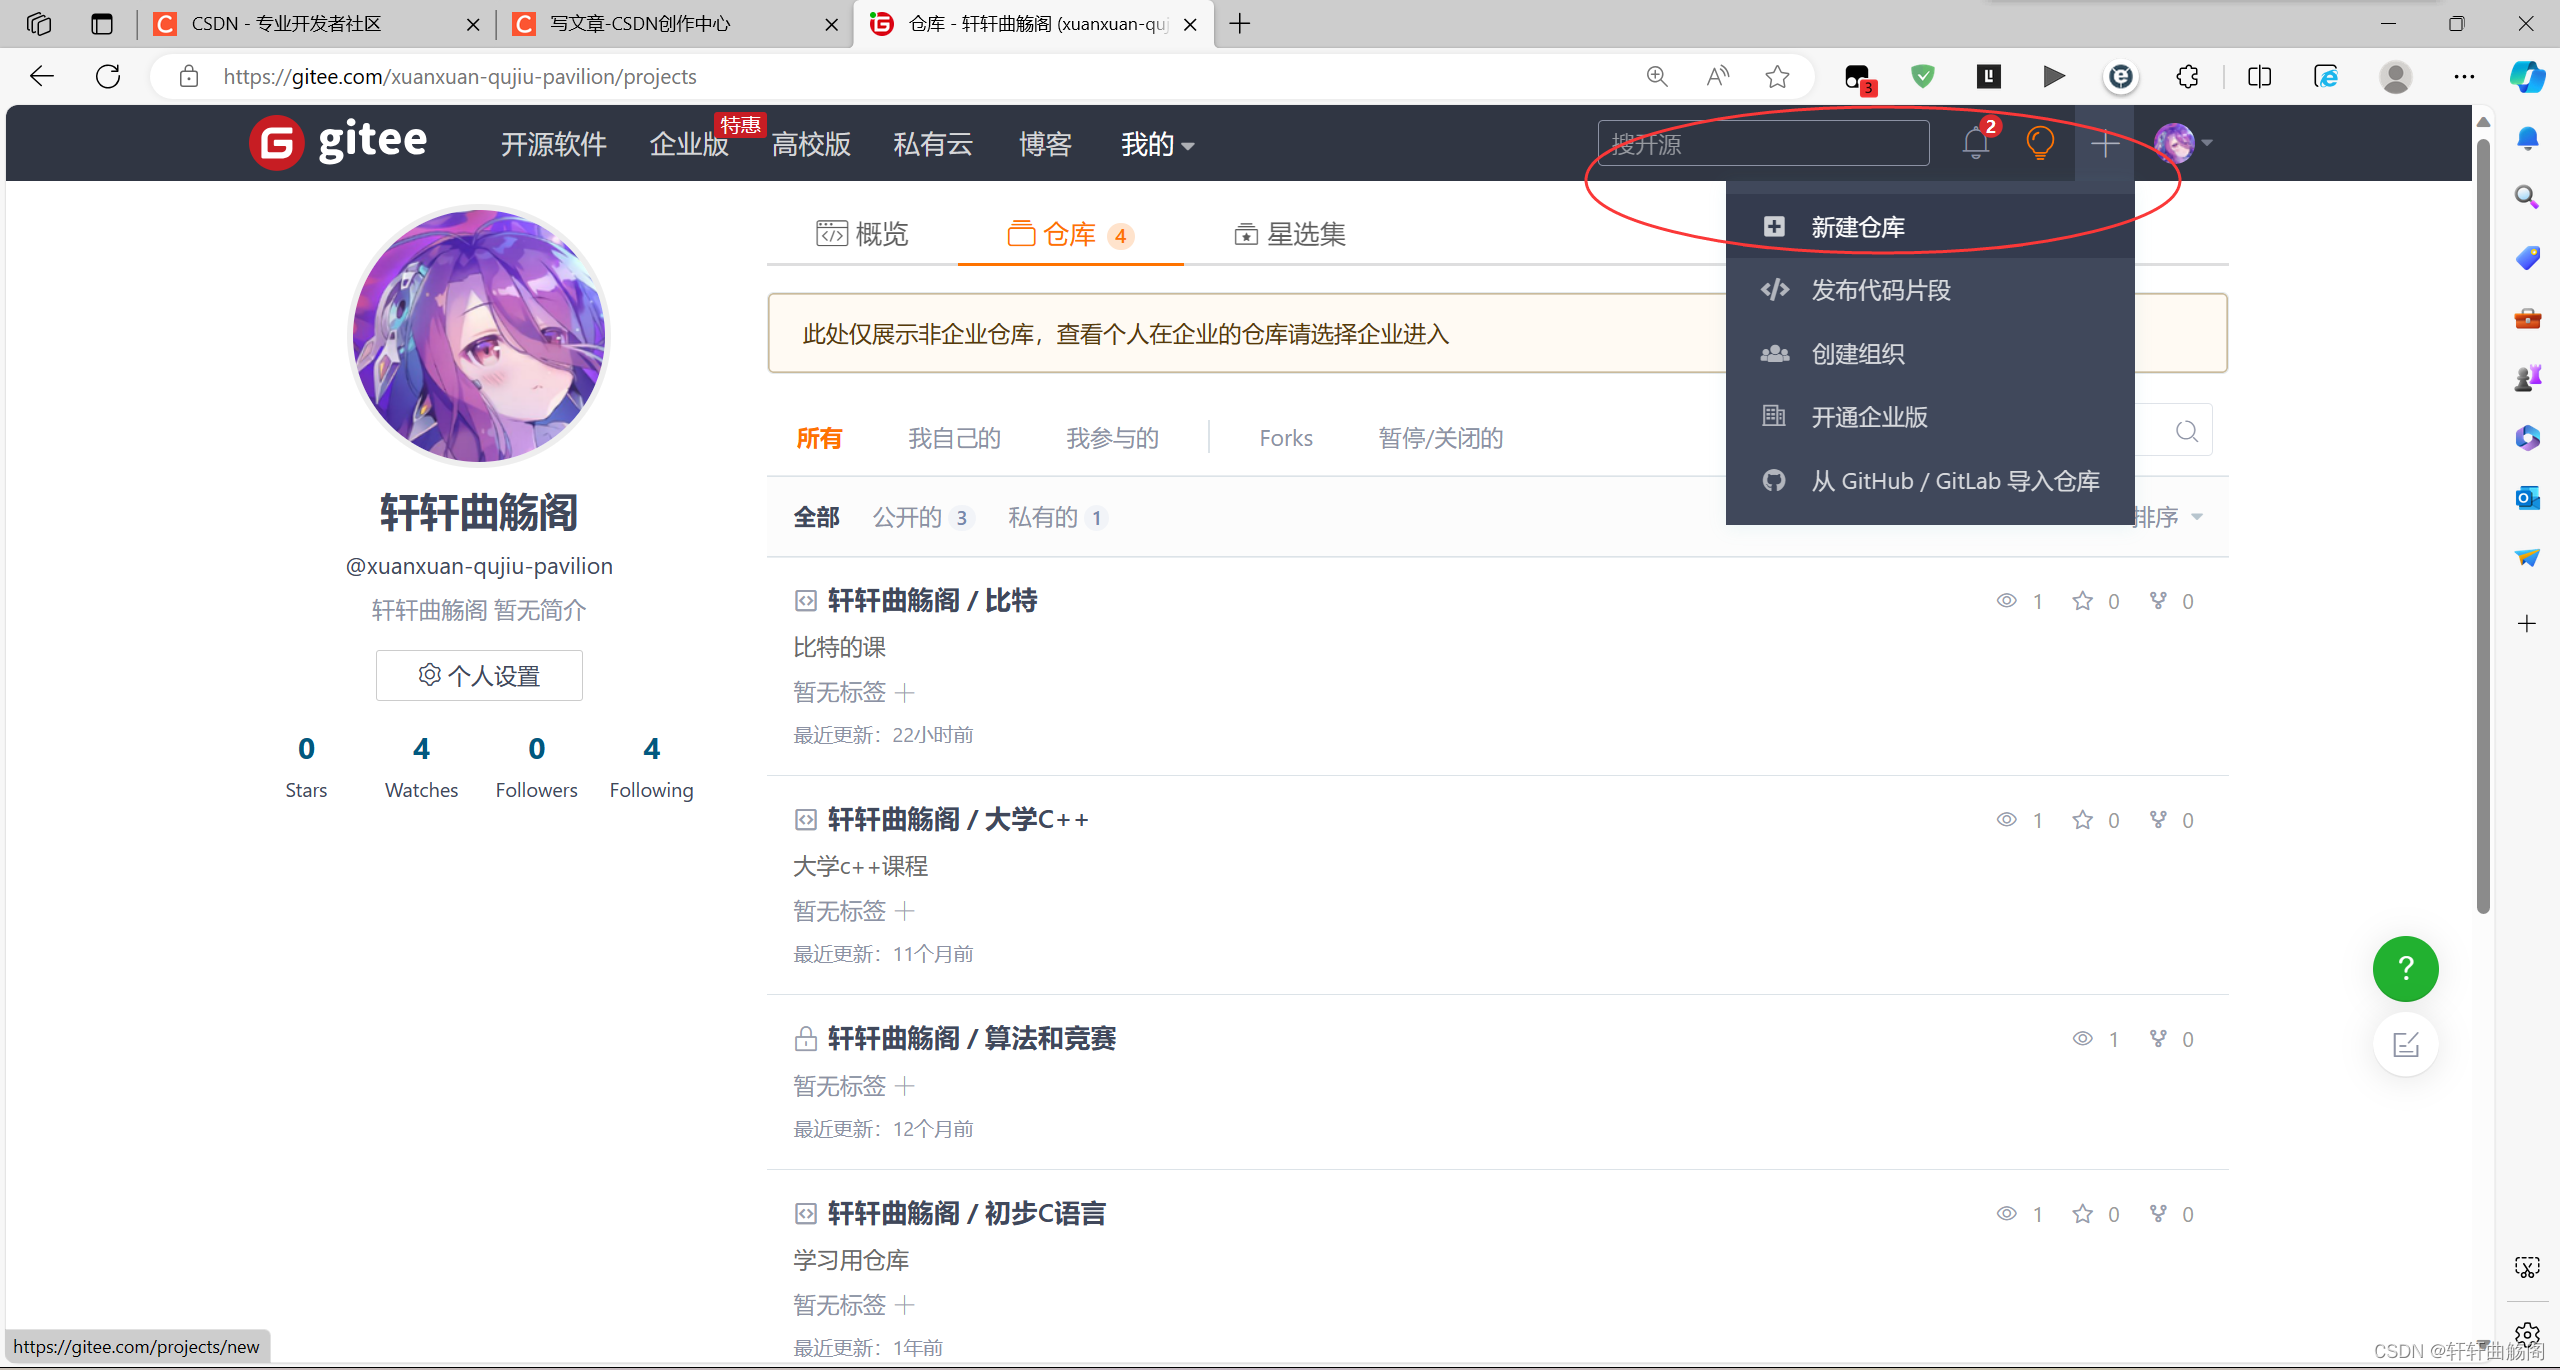2560x1370 pixels.
Task: Select 新建仓库 from the menu
Action: pos(1857,227)
